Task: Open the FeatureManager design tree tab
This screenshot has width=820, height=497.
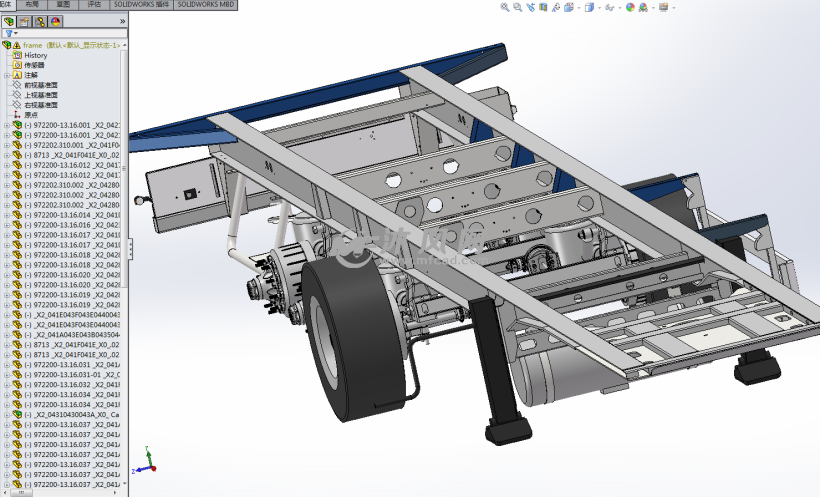Action: click(x=9, y=20)
